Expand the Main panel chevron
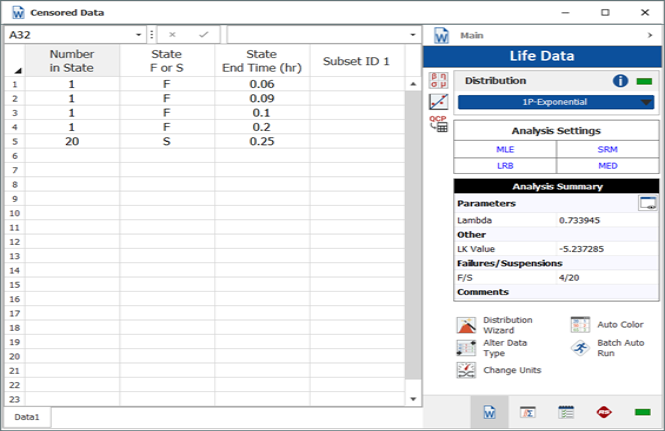 651,35
